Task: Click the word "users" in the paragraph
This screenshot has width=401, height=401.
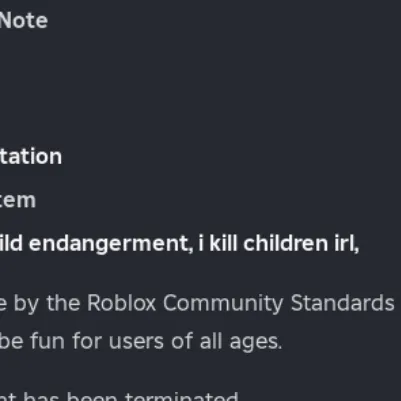Action: [136, 342]
